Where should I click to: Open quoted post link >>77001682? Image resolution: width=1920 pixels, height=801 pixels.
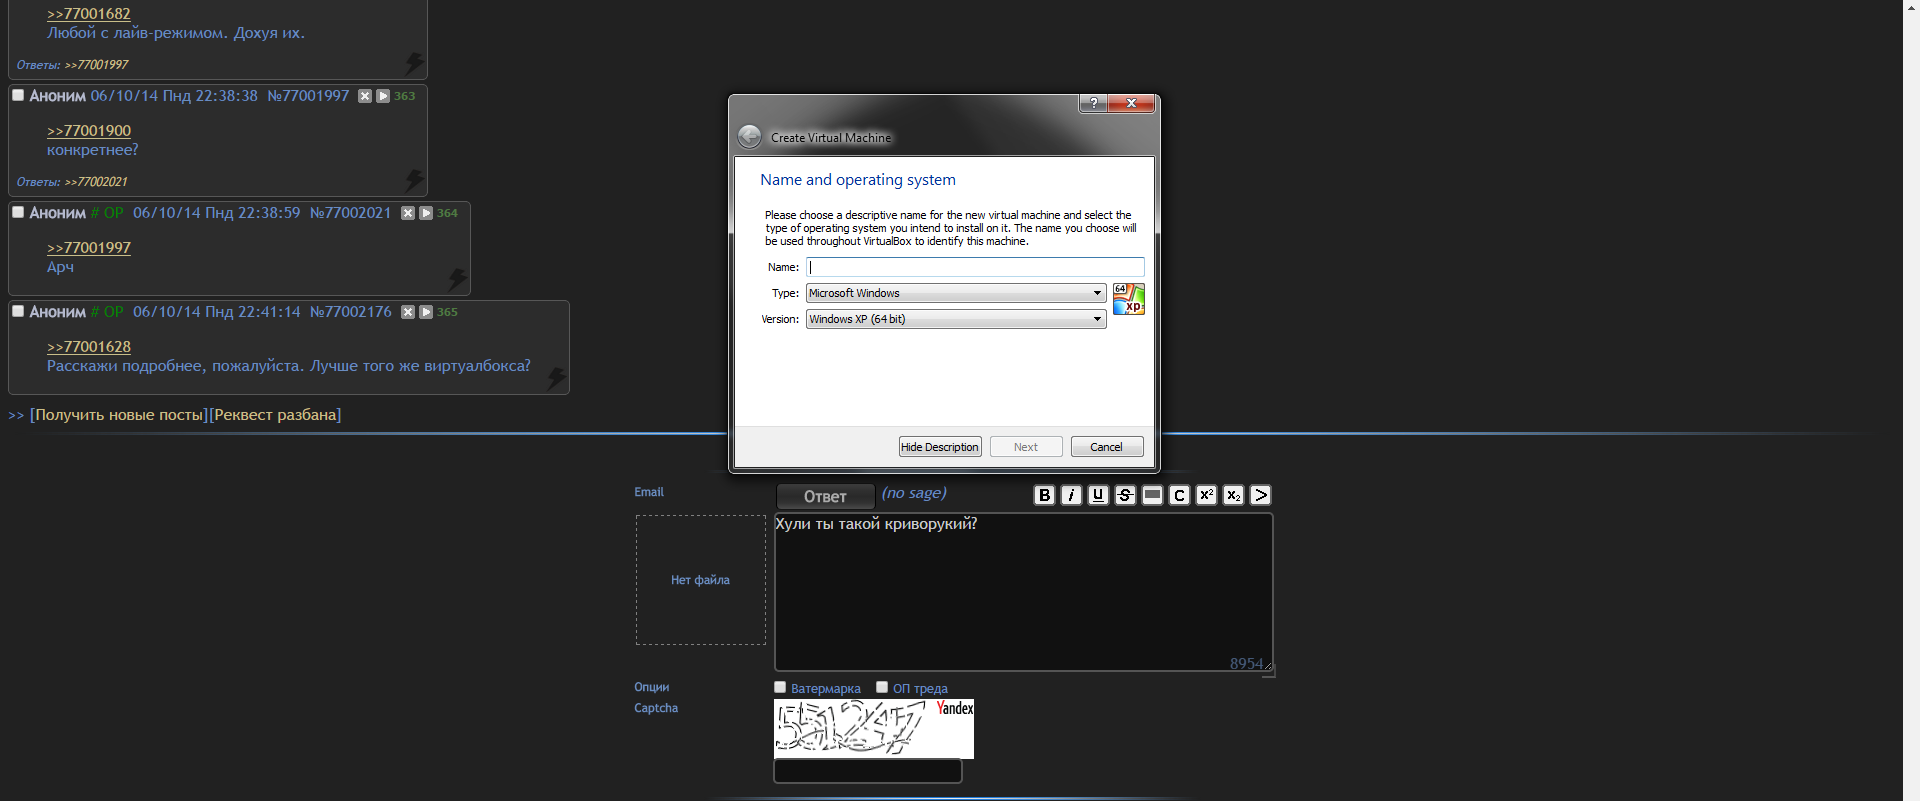(x=89, y=14)
